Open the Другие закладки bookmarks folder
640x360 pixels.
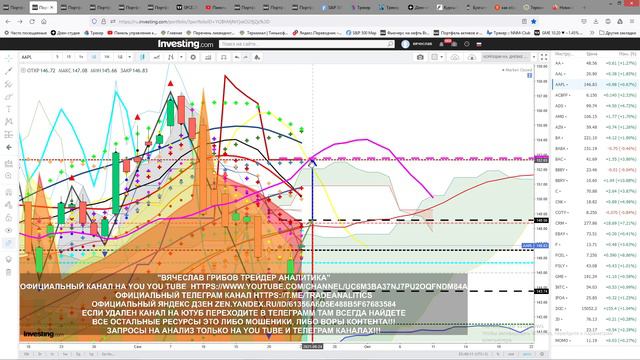[x=618, y=33]
